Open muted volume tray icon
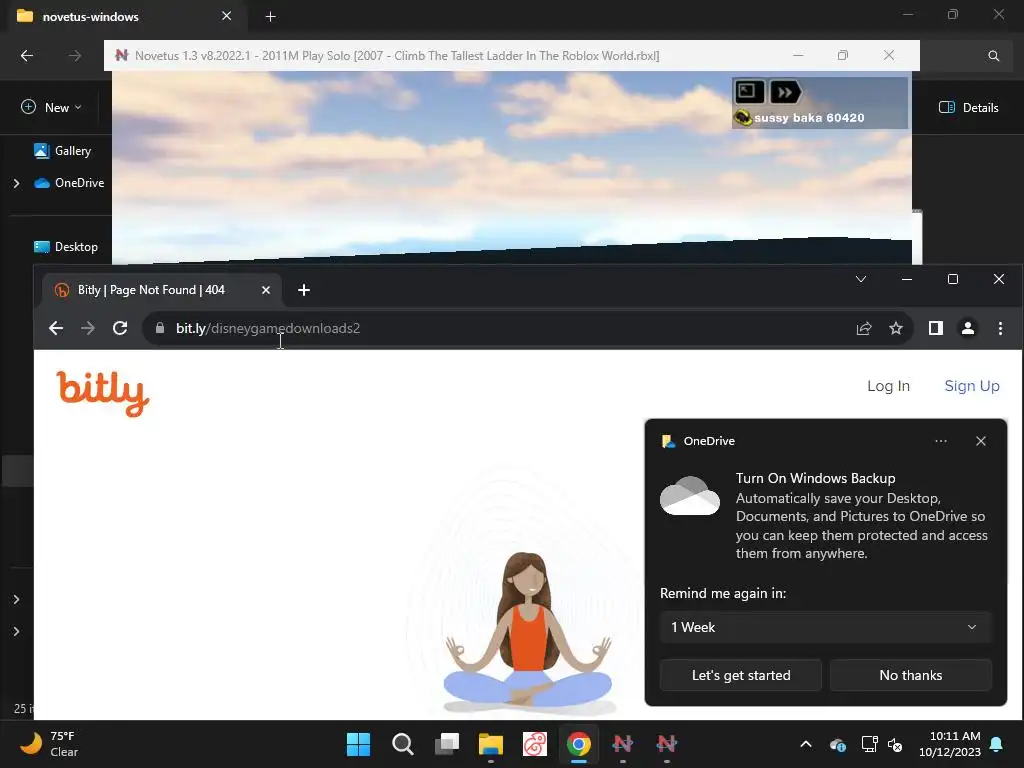The image size is (1024, 768). pyautogui.click(x=895, y=744)
